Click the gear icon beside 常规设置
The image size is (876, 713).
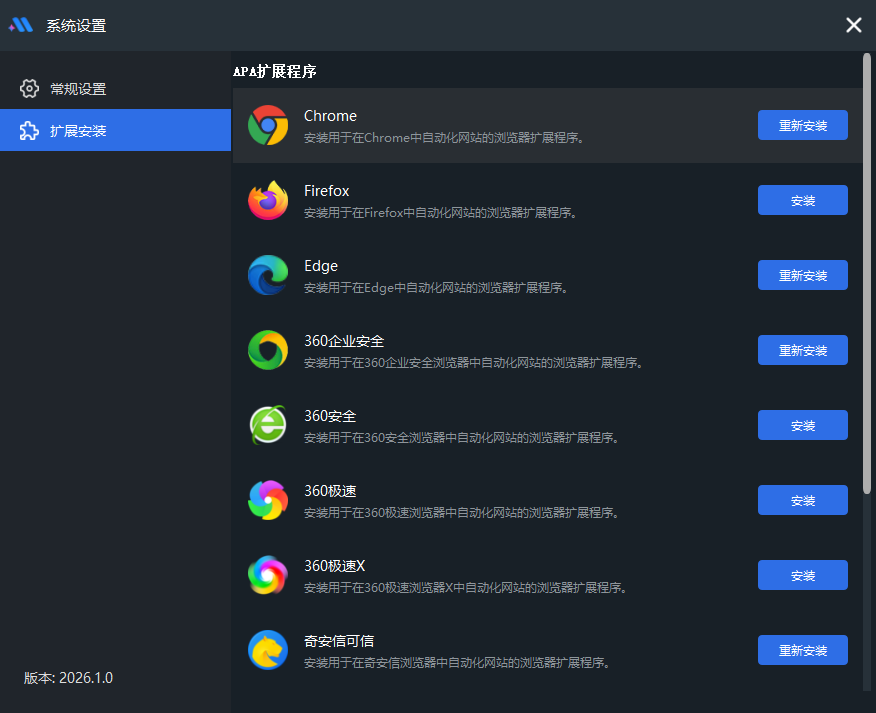tap(29, 88)
